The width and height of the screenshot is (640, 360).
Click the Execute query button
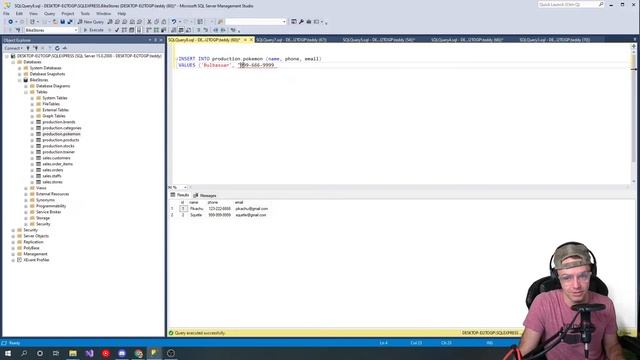pyautogui.click(x=93, y=30)
